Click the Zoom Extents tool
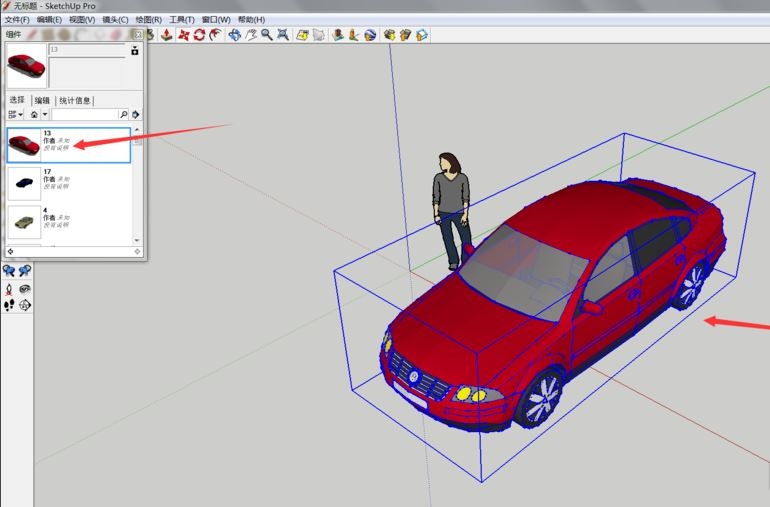Image resolution: width=770 pixels, height=507 pixels. pos(283,35)
